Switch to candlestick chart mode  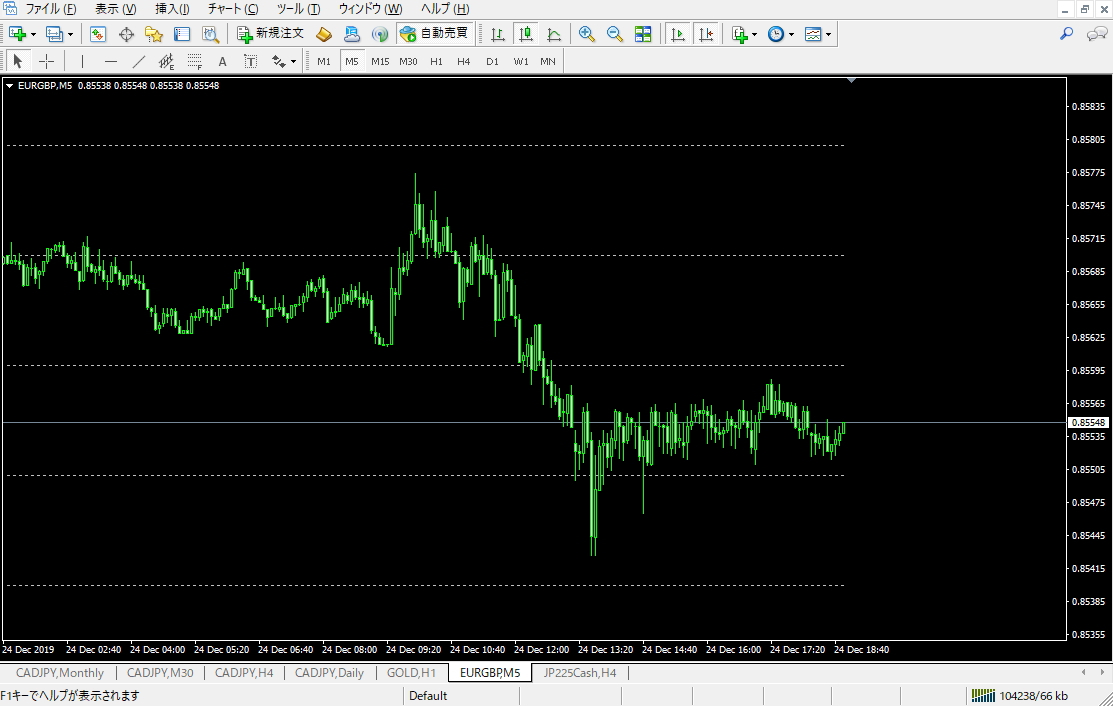tap(526, 34)
